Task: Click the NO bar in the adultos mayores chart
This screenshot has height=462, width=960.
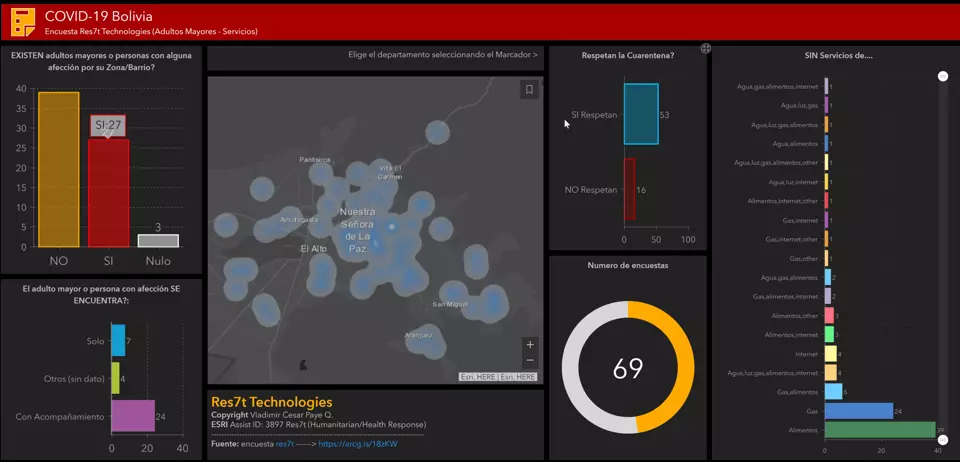Action: 59,170
